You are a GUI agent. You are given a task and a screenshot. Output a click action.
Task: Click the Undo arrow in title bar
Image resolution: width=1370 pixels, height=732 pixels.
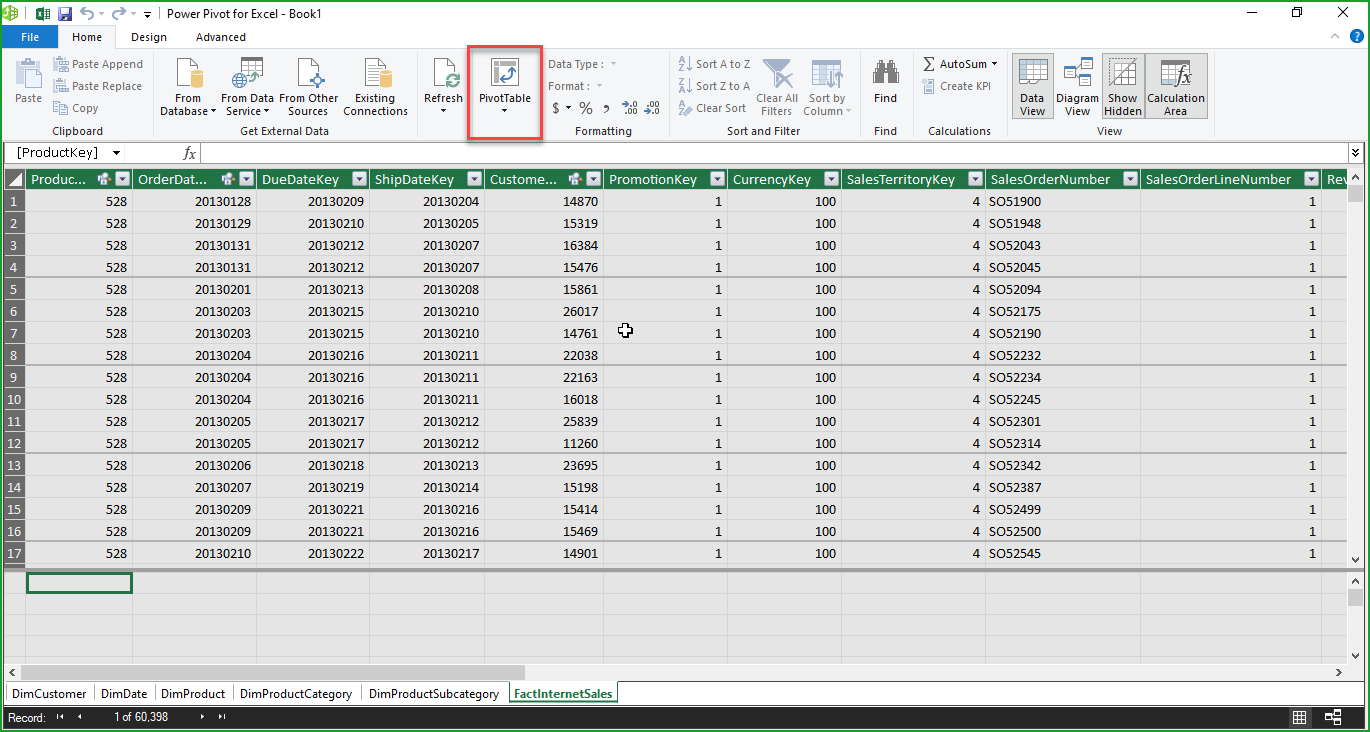(87, 14)
